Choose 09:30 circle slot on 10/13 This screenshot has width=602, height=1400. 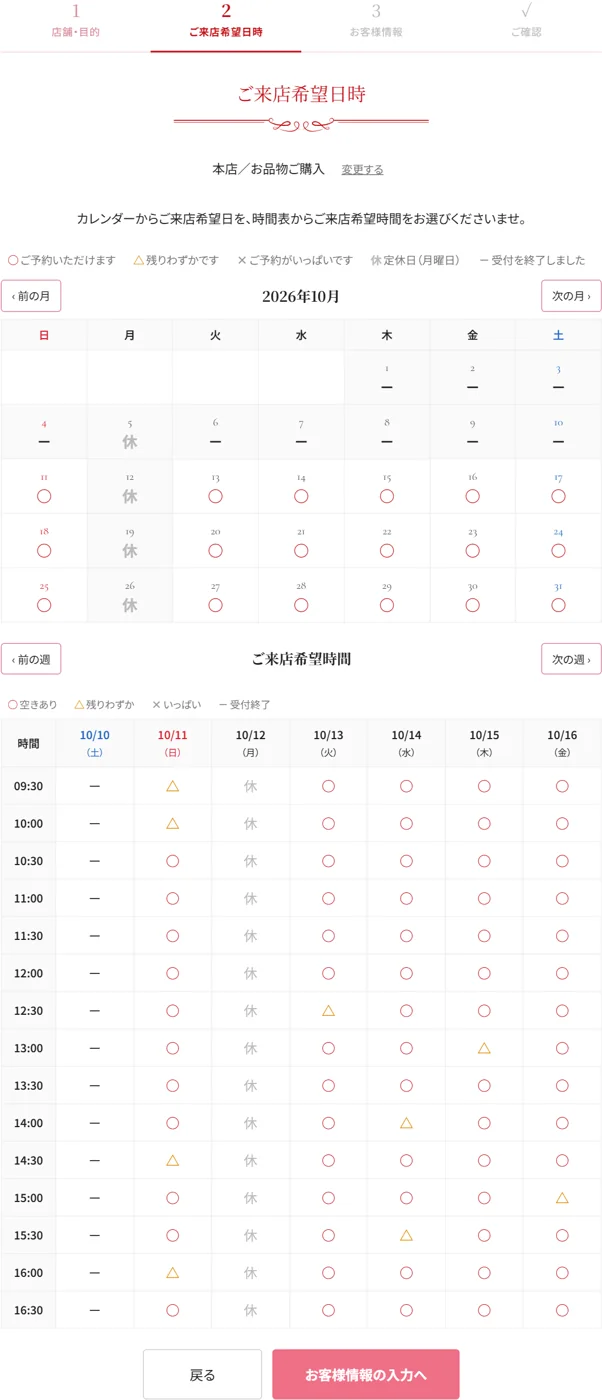point(328,786)
